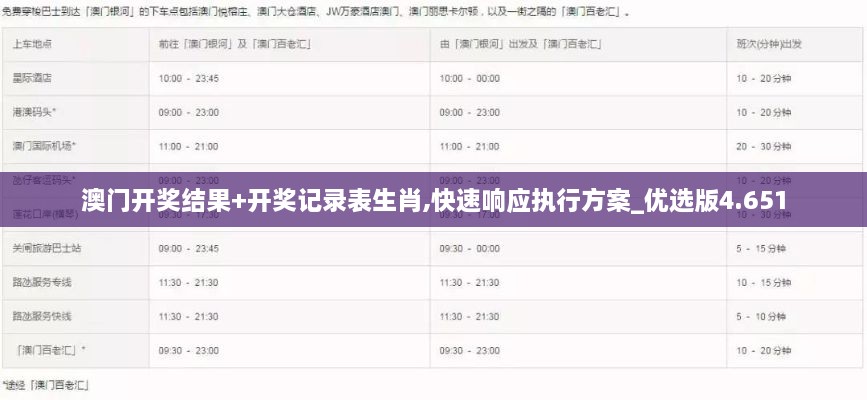Click the 前往「澳门银河」及「澳门百老汇」 column header
Viewport: 867px width, 400px height.
tap(234, 45)
